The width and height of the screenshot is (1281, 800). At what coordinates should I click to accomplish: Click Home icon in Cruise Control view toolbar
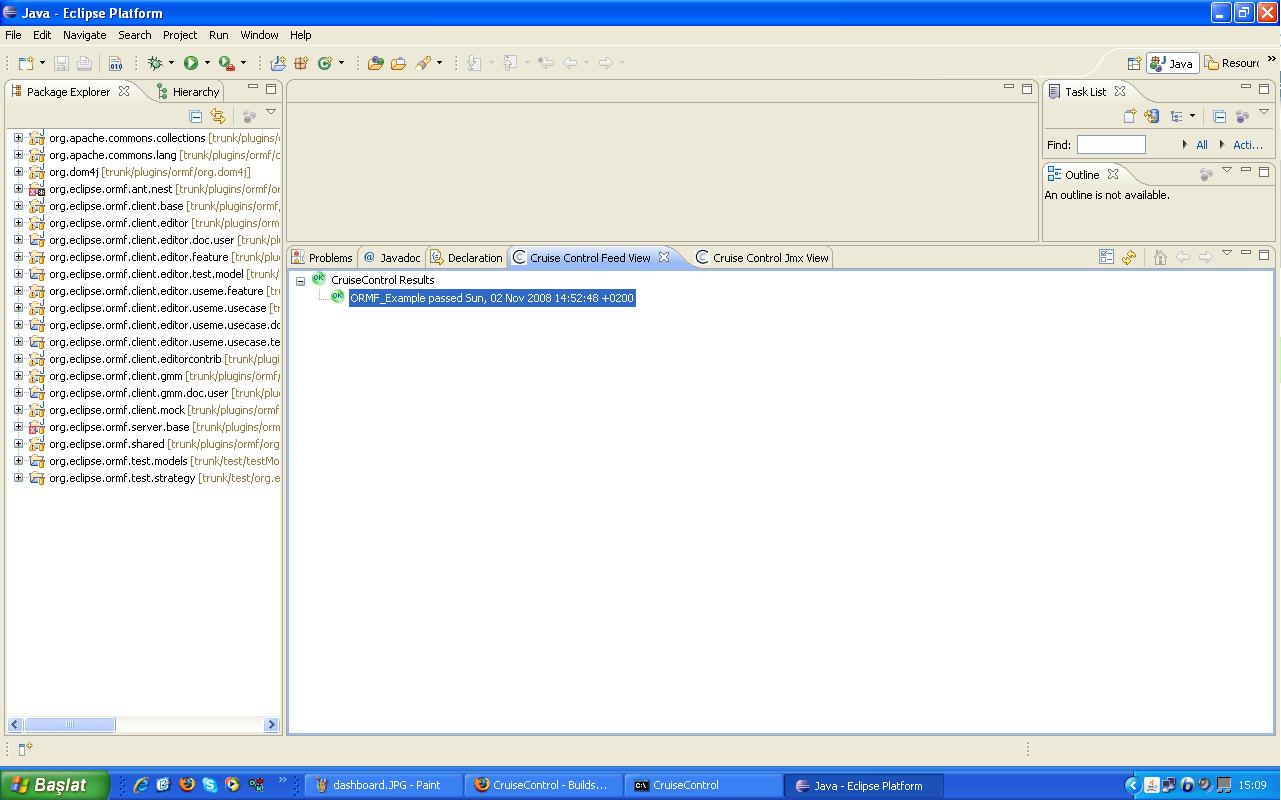(x=1160, y=257)
